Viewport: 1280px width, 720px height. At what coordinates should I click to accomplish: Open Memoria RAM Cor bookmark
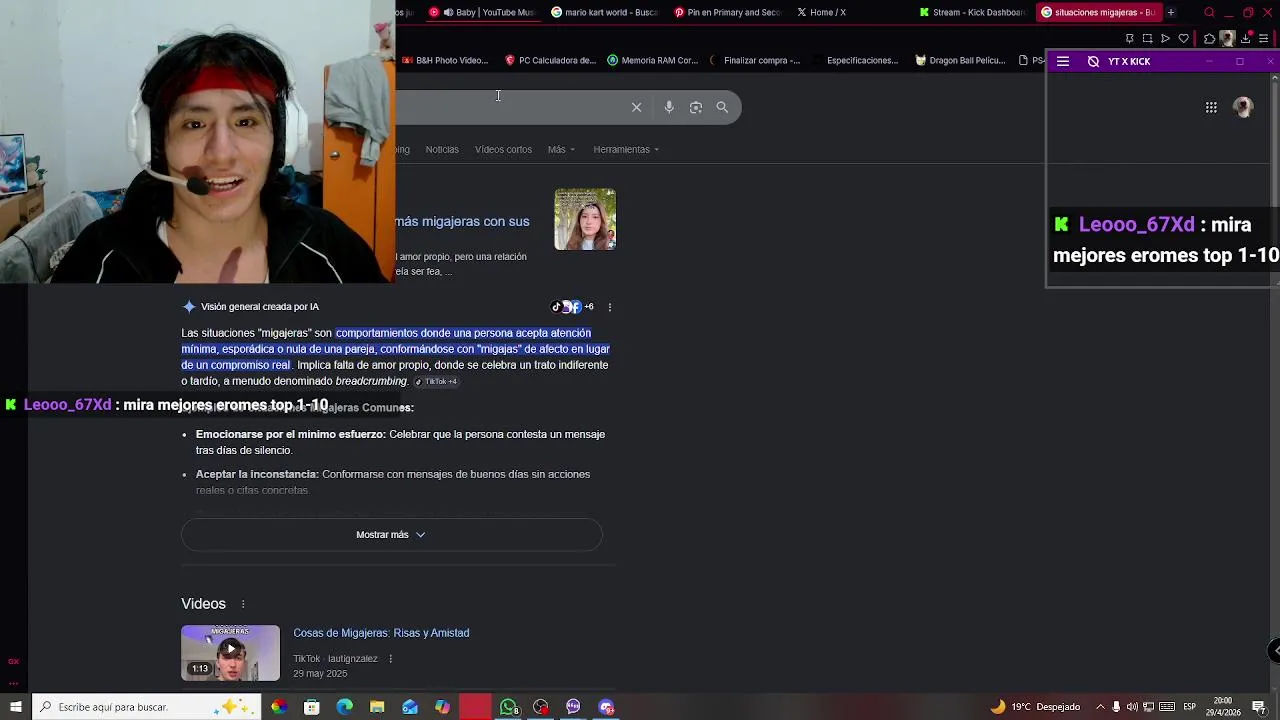[653, 61]
